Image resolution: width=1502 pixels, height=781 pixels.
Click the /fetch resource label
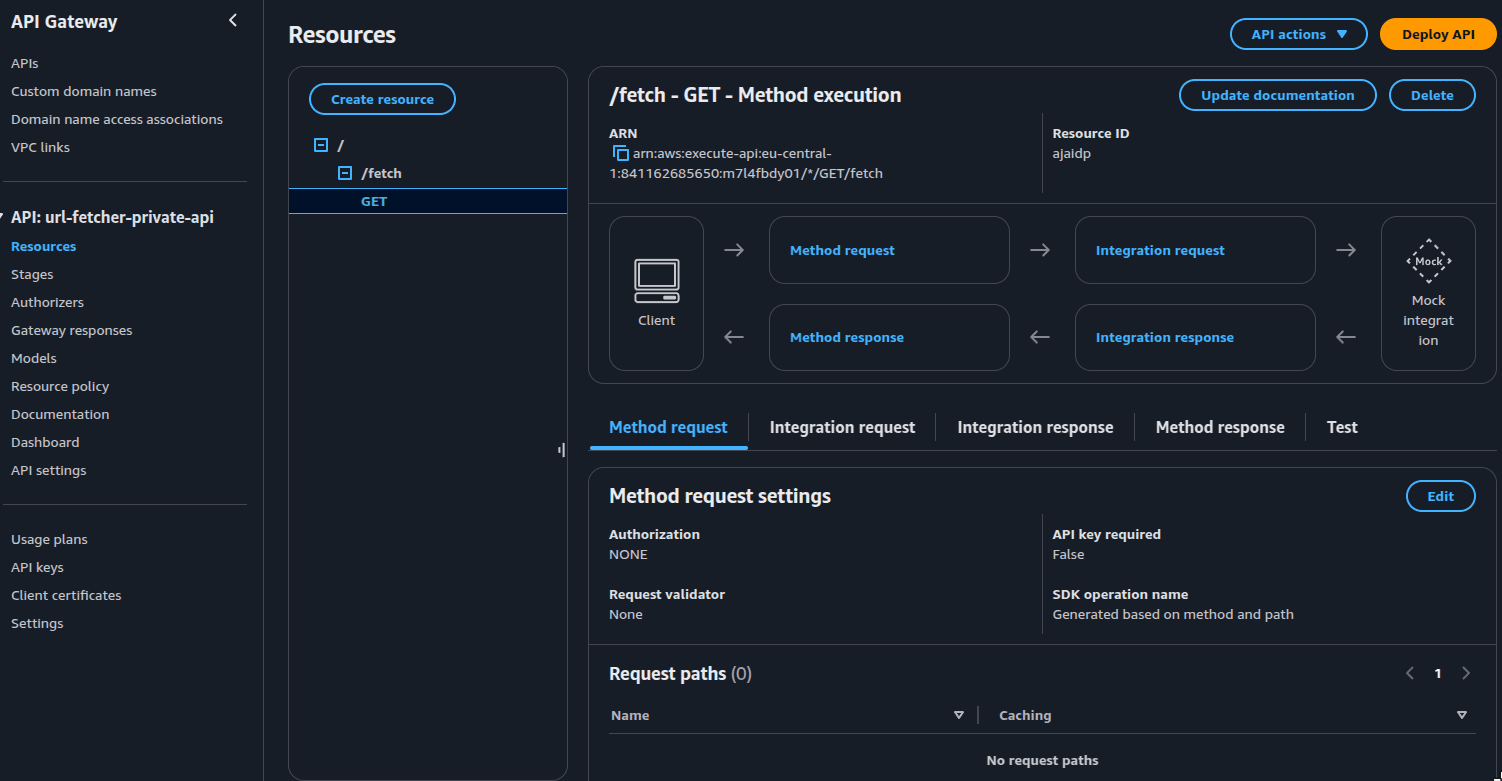(381, 173)
